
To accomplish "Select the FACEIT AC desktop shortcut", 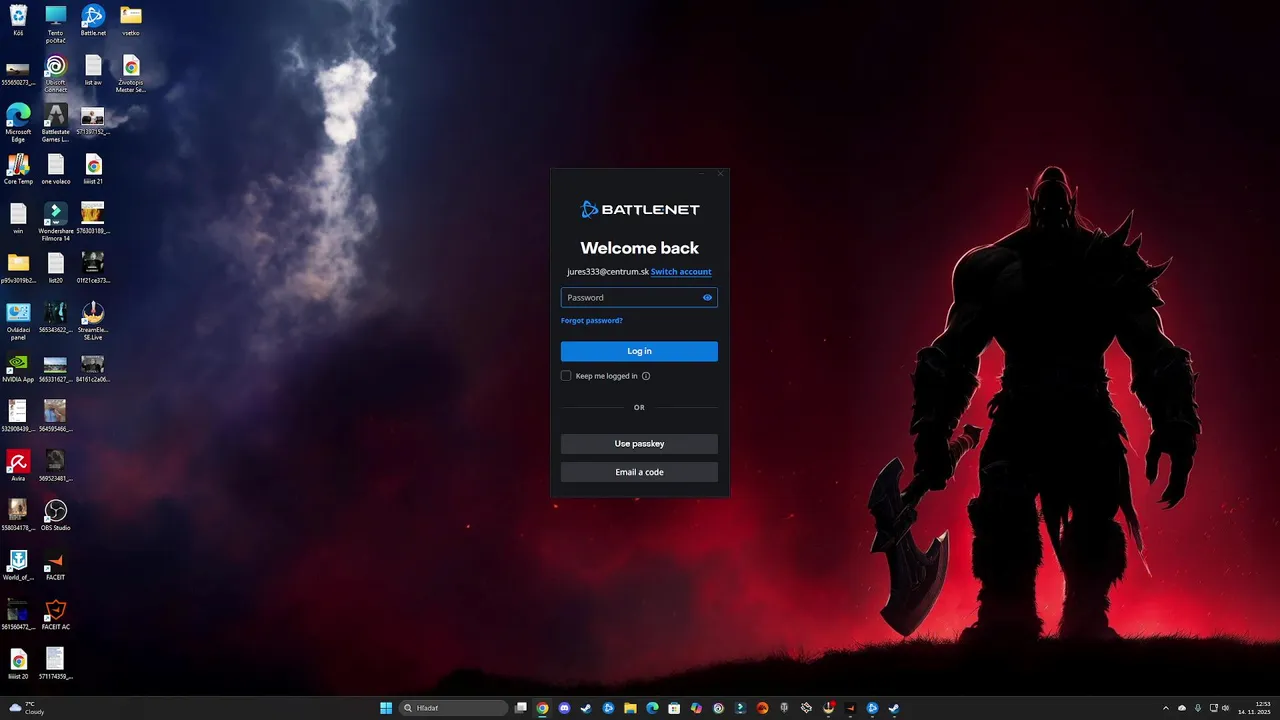I will coord(55,615).
